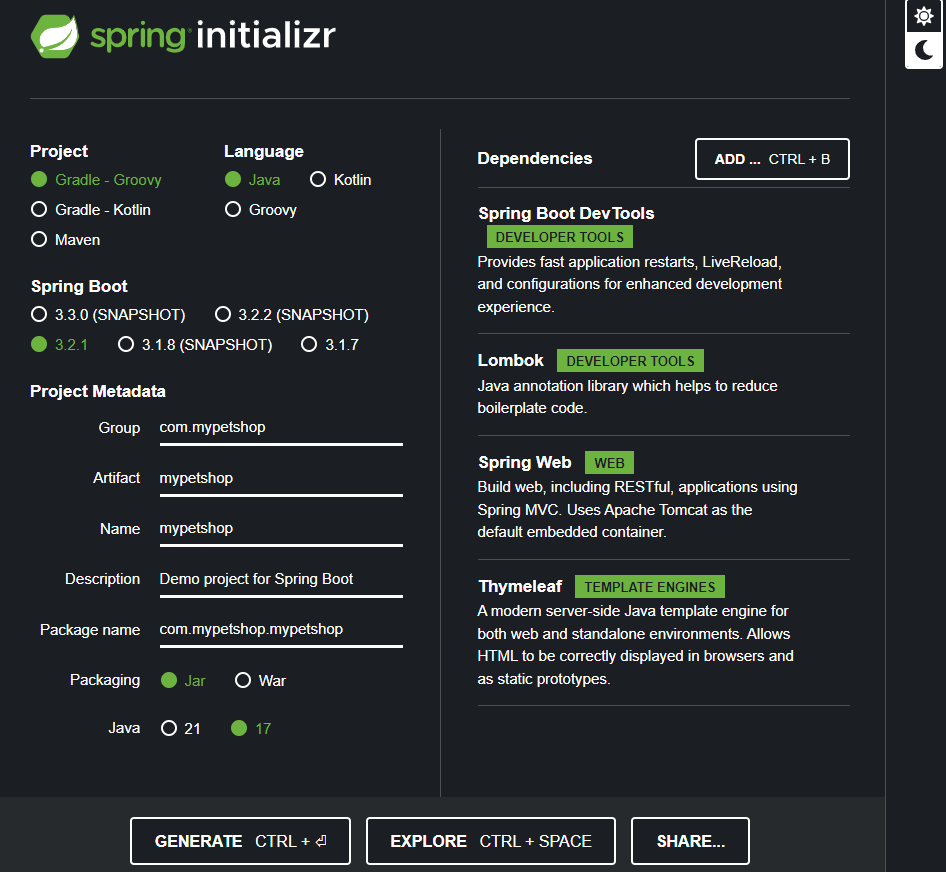This screenshot has height=872, width=946.
Task: Select Maven project type
Action: pos(66,240)
